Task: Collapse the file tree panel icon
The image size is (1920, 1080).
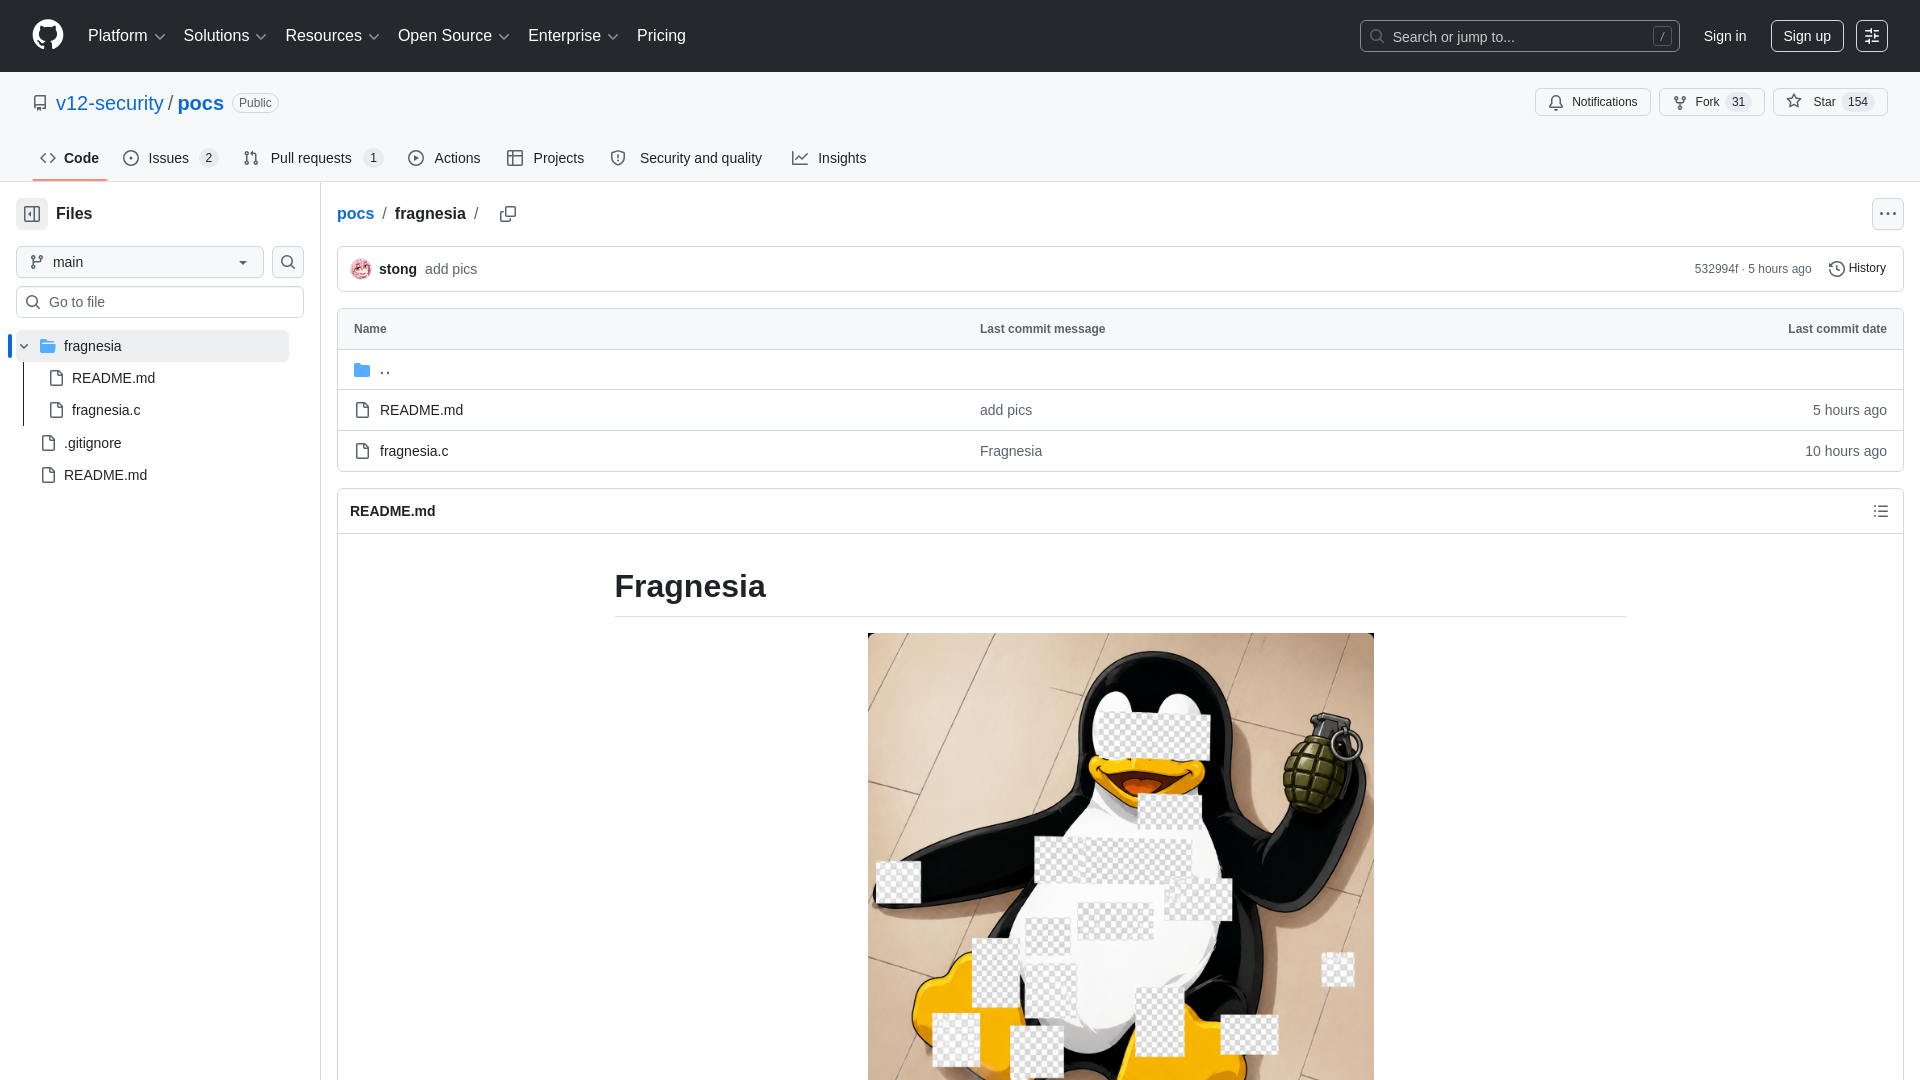Action: click(x=32, y=214)
